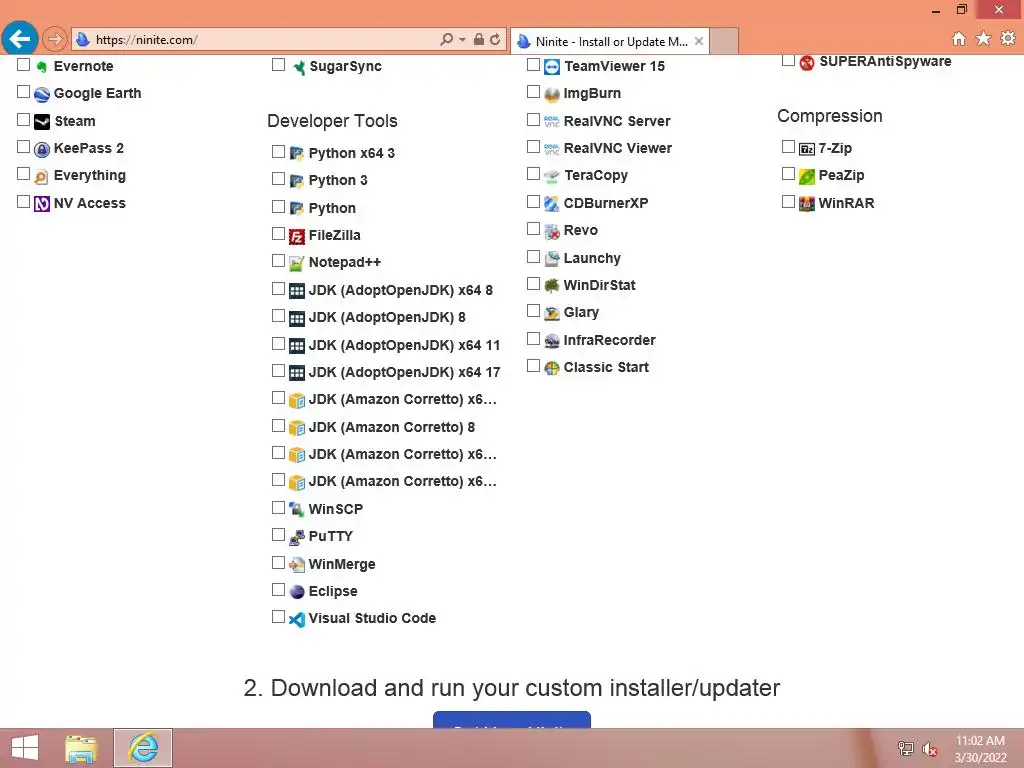Click the Evernote elephant icon
The image size is (1024, 768).
42,67
